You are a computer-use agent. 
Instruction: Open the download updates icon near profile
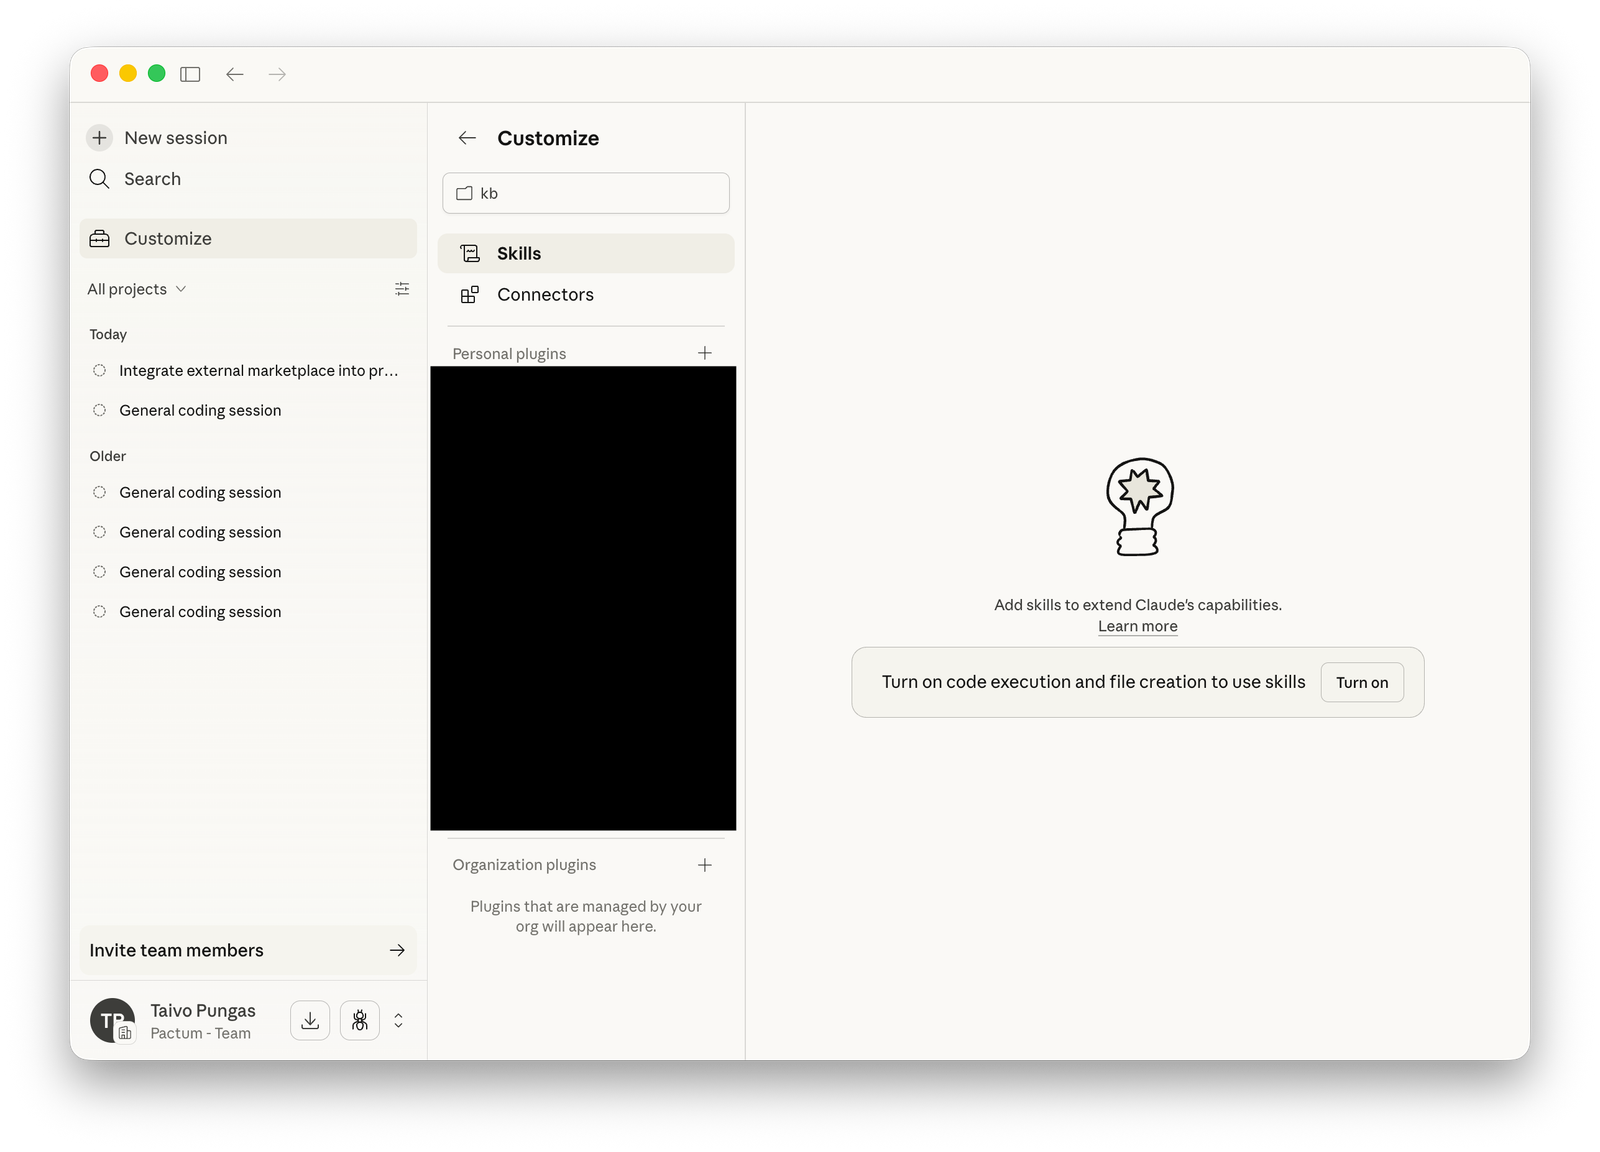[x=310, y=1020]
